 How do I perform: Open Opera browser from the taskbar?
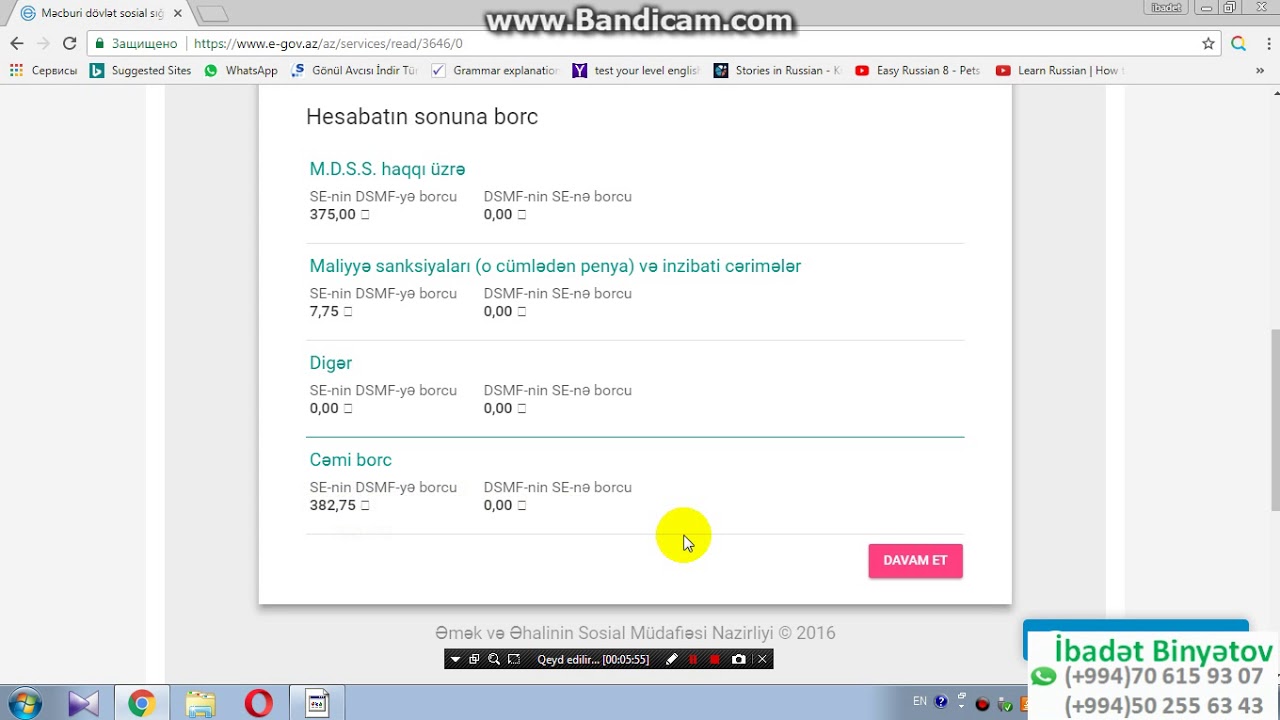click(x=258, y=703)
